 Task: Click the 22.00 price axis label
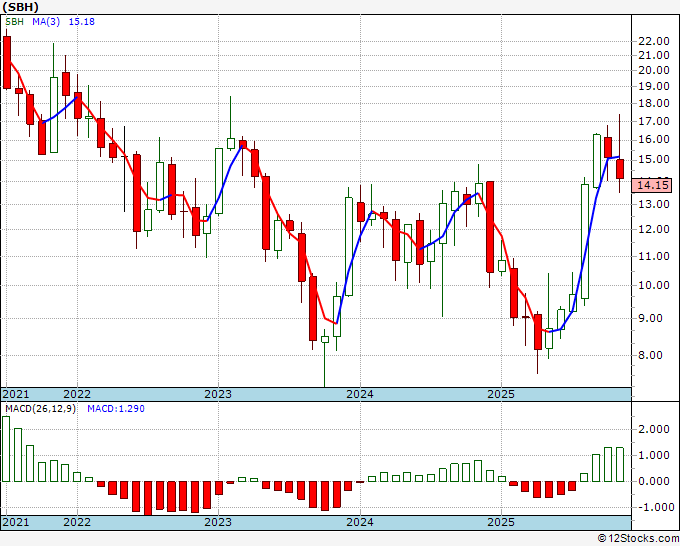(x=654, y=41)
